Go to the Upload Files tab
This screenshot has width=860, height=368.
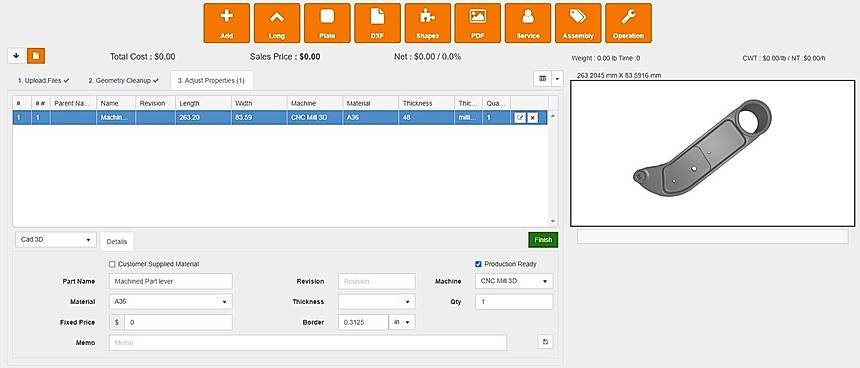point(44,81)
